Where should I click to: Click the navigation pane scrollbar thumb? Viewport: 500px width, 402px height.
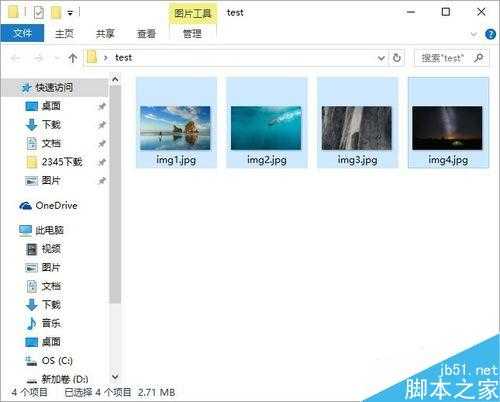click(115, 195)
